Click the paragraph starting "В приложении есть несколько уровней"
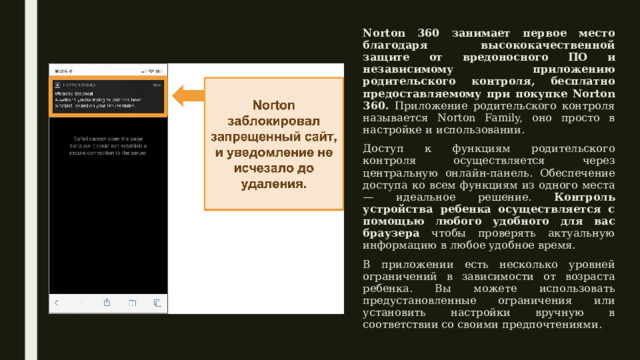Image resolution: width=640 pixels, height=360 pixels. 489,294
